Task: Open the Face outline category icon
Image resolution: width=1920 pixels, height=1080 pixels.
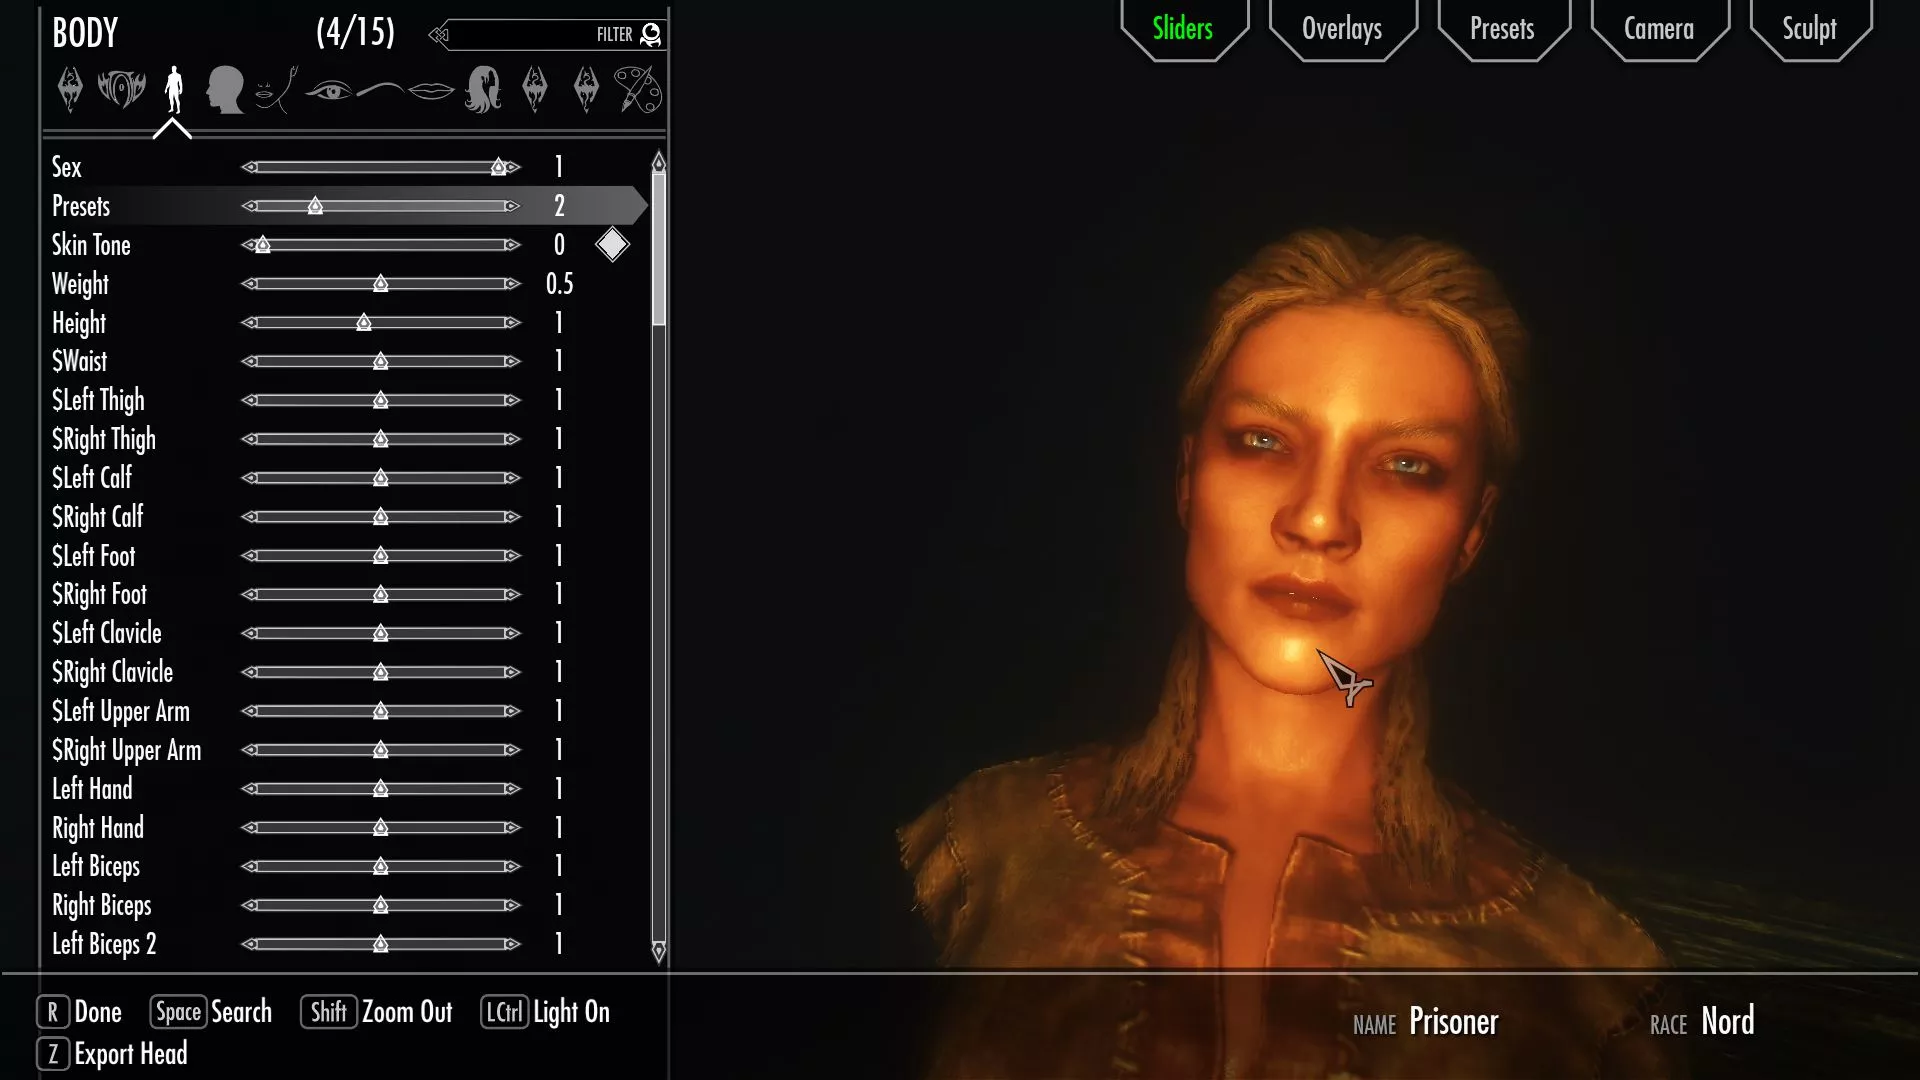Action: click(x=276, y=90)
